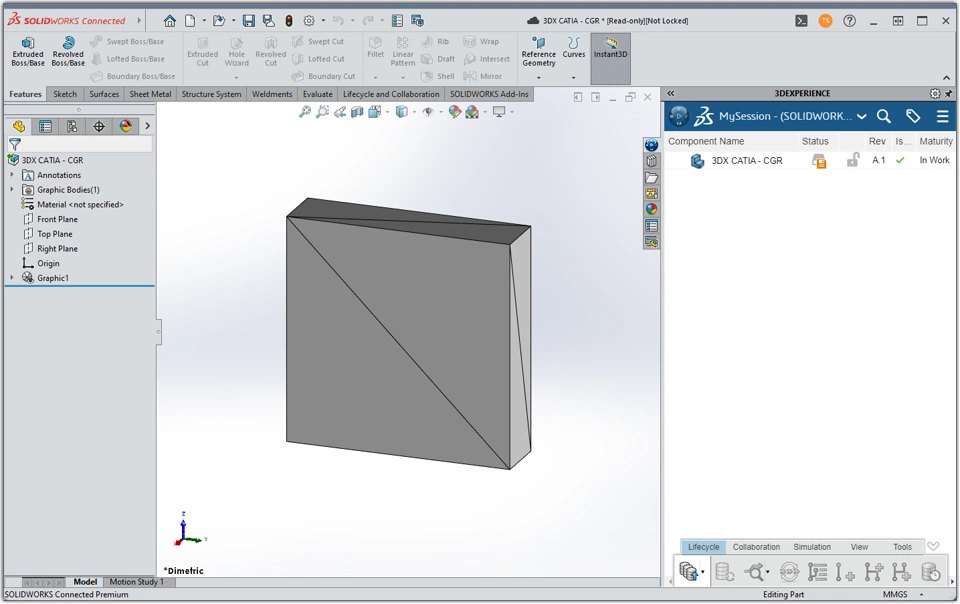The height and width of the screenshot is (604, 960).
Task: Open the Sheet Metal tab
Action: [150, 94]
